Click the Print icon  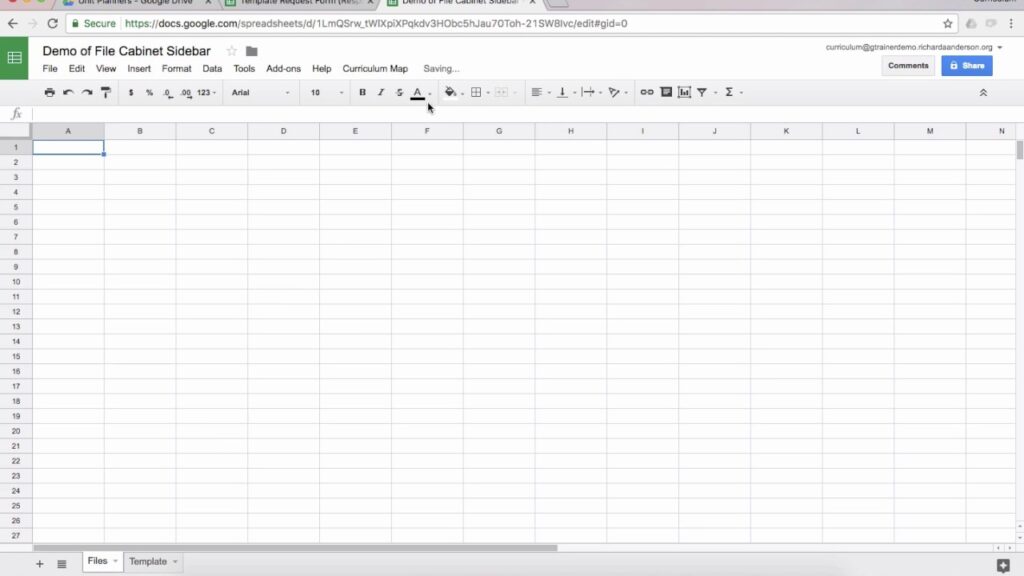(x=49, y=92)
